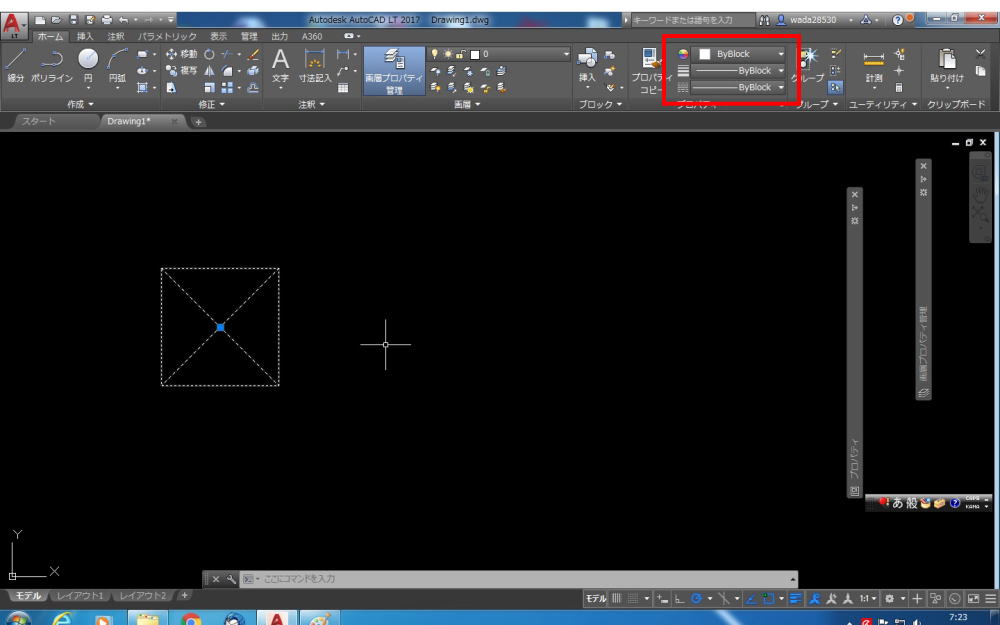The width and height of the screenshot is (1000, 625).
Task: Click the Insert block (挿入) icon
Action: pos(587,65)
